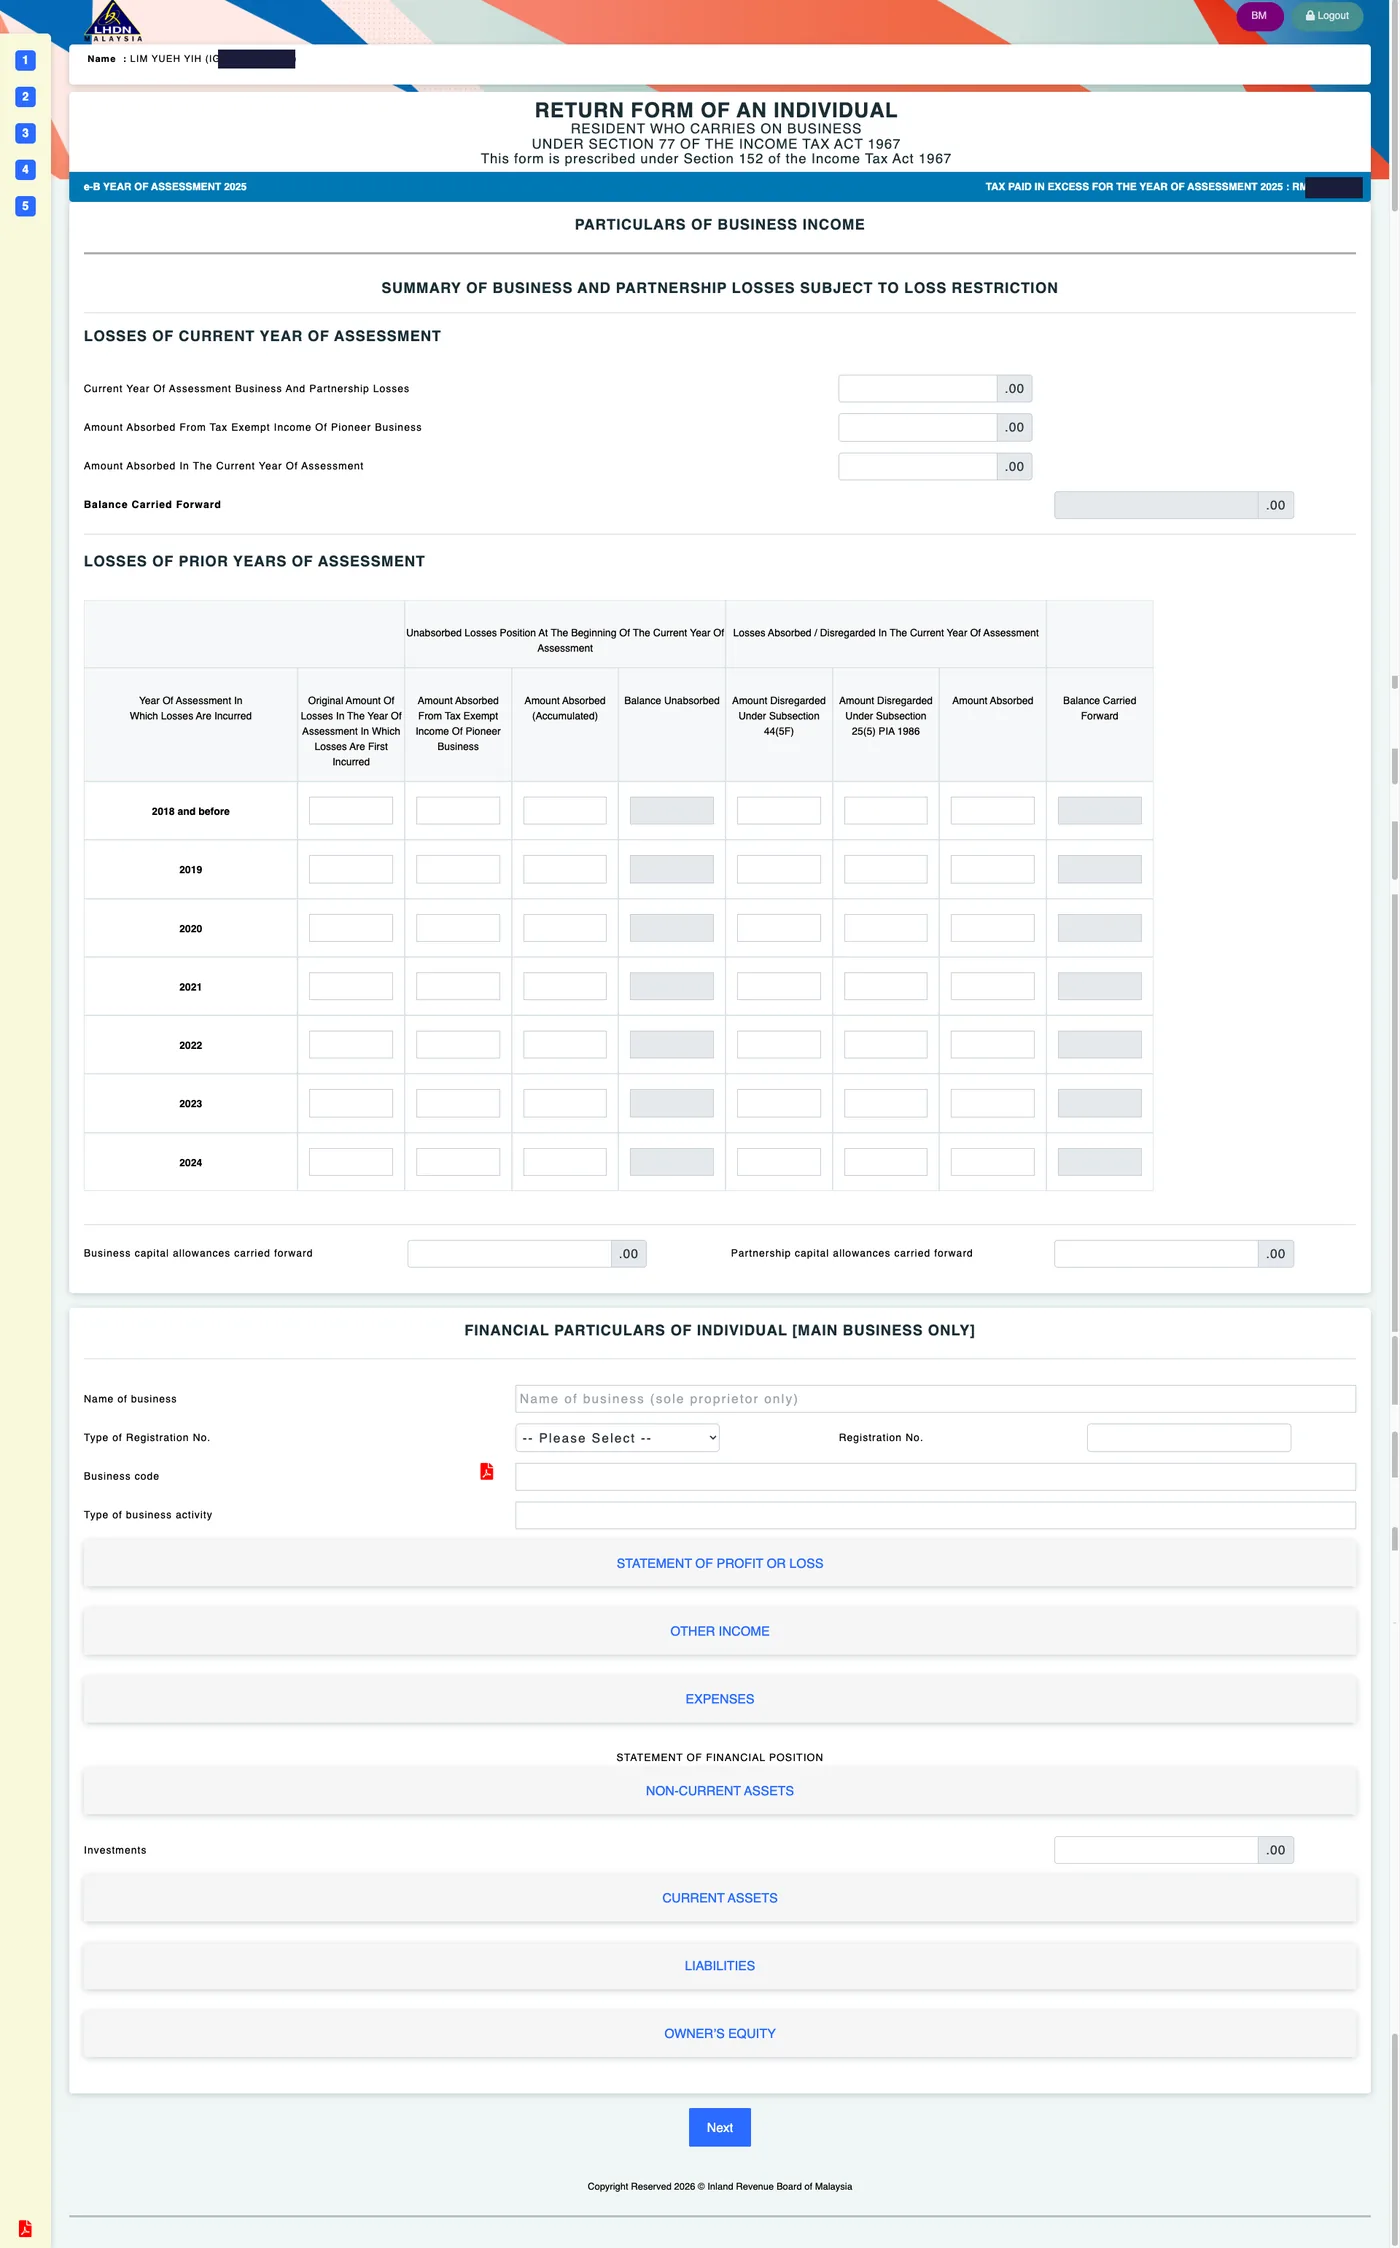Click the Balance Unabsorbed cell for 2019
1400x2248 pixels.
[x=672, y=869]
